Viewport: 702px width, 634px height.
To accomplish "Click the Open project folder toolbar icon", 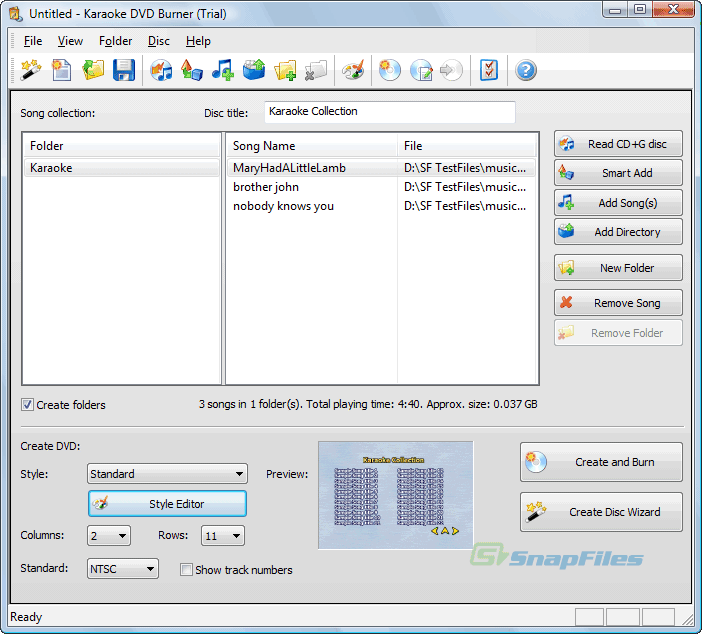I will pos(93,70).
